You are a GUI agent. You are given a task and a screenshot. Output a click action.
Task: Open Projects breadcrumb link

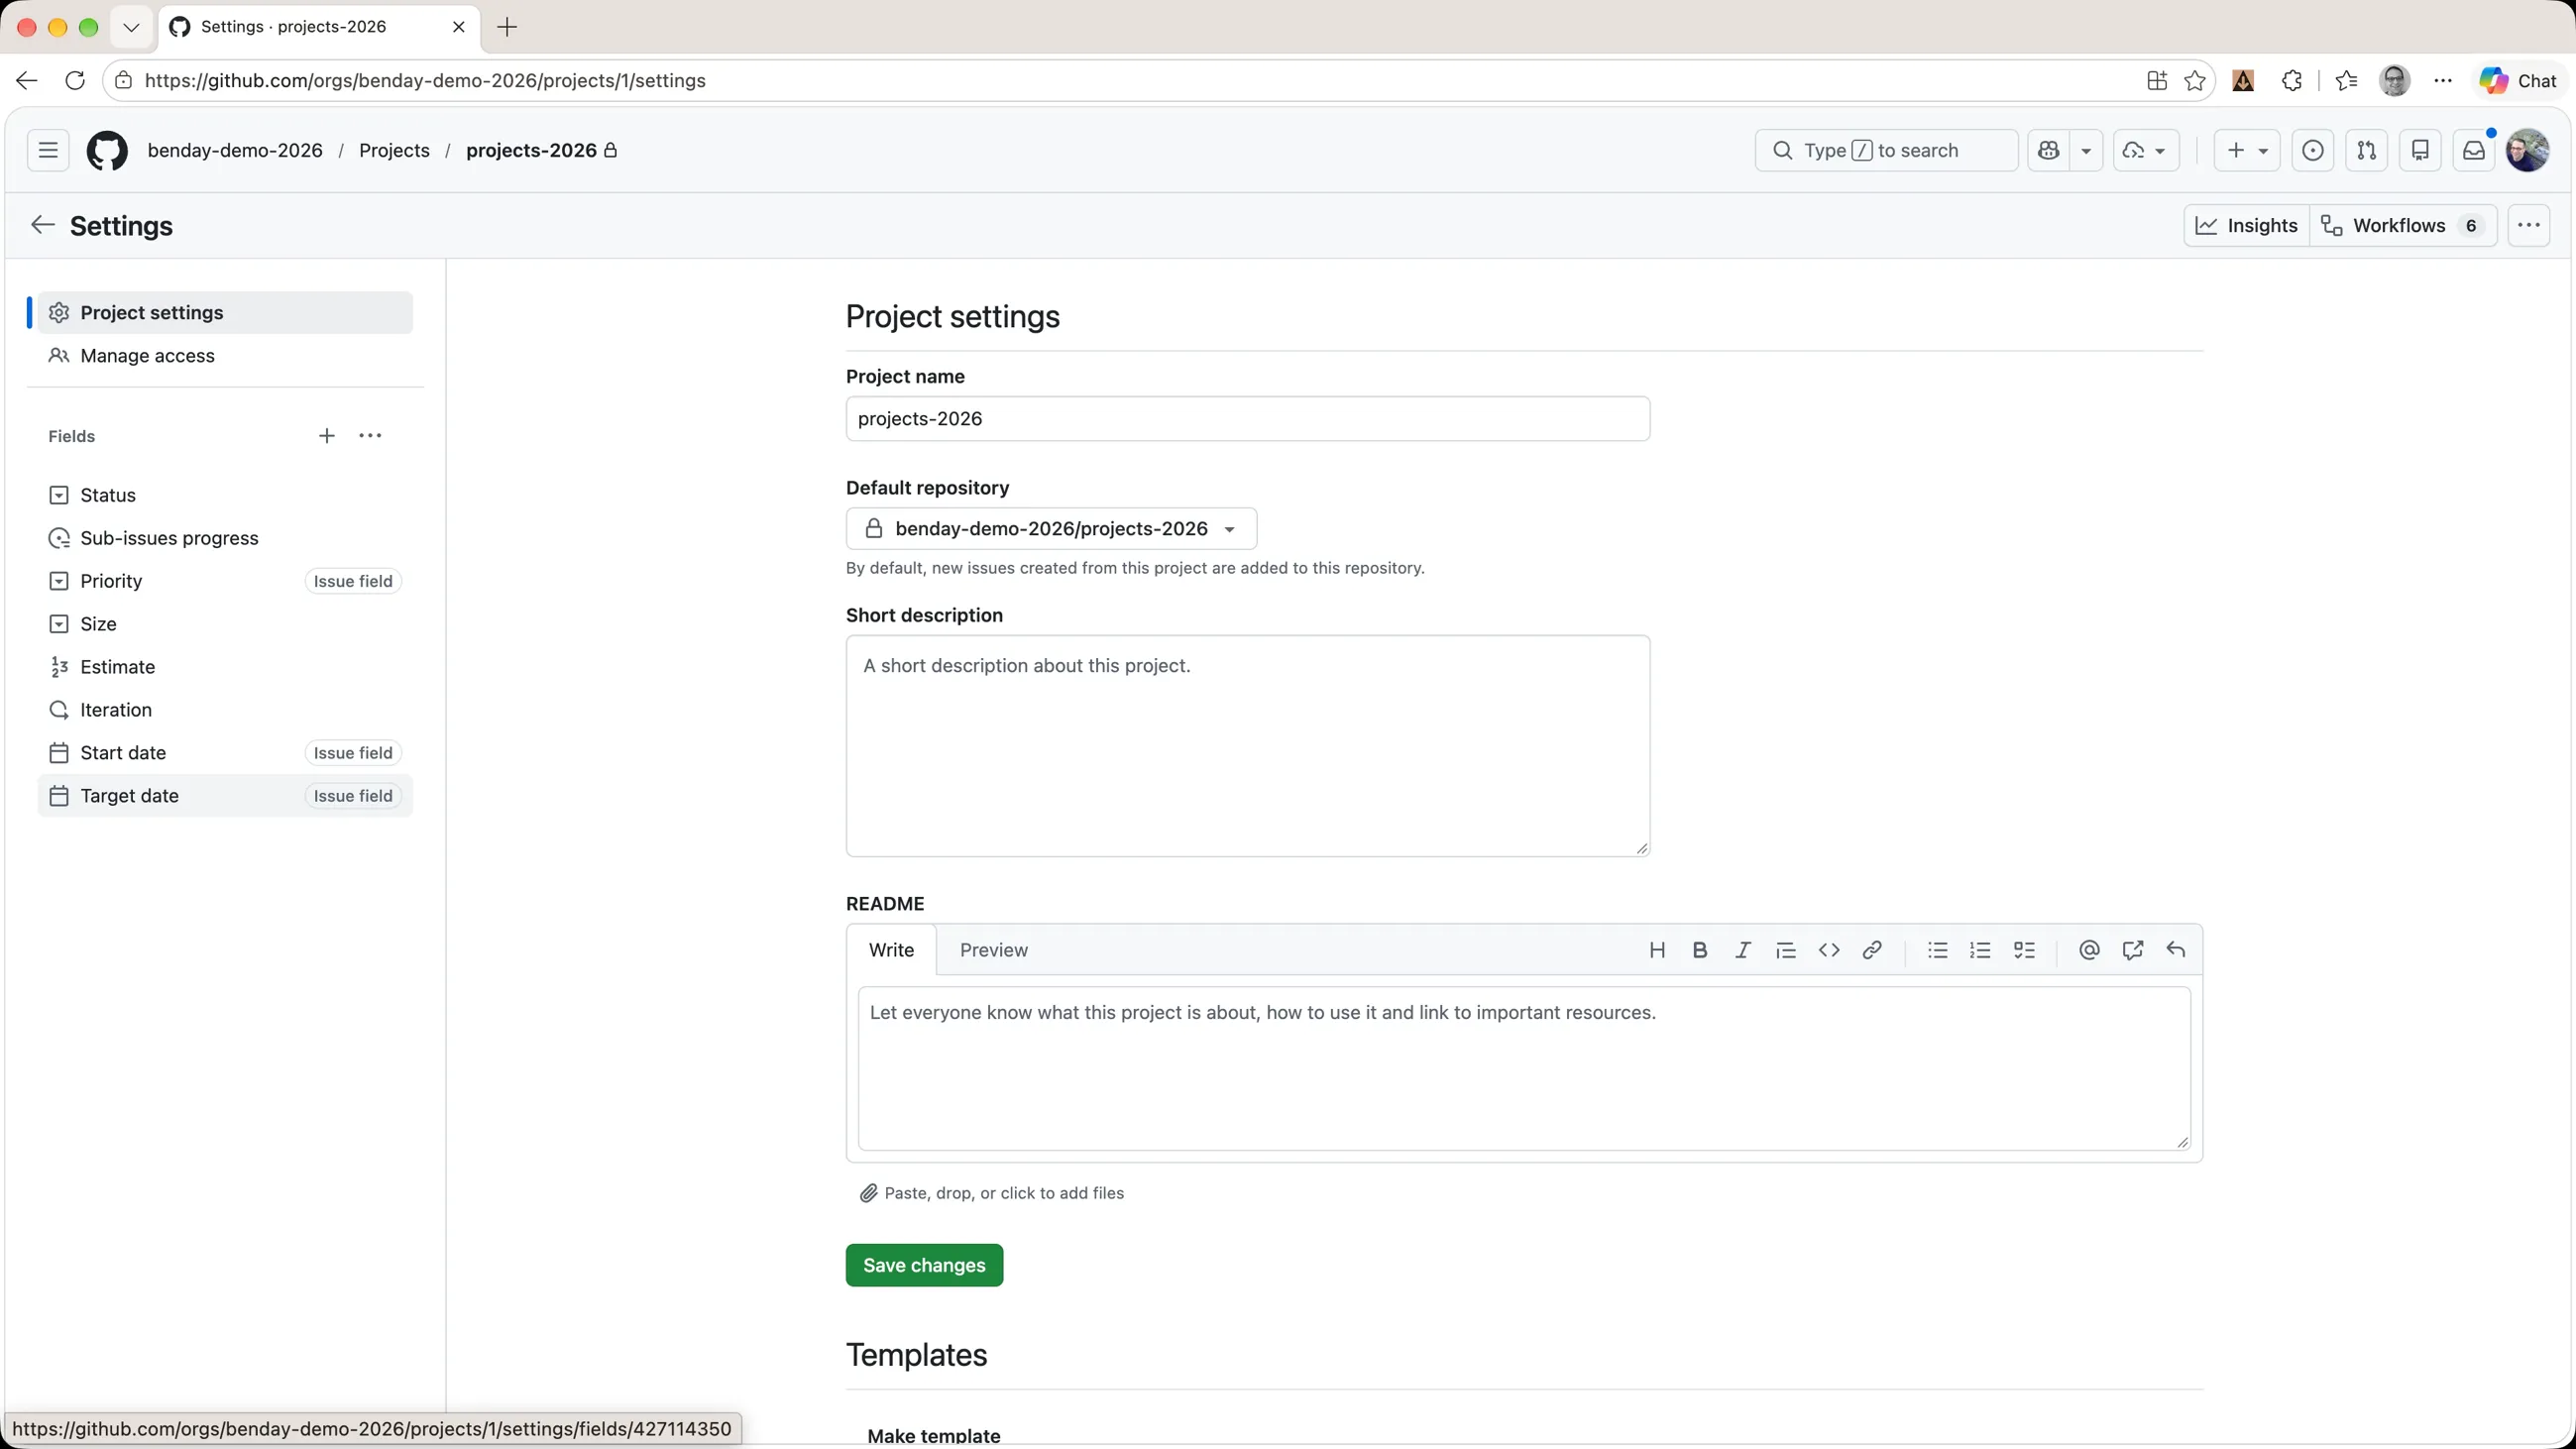pos(394,150)
